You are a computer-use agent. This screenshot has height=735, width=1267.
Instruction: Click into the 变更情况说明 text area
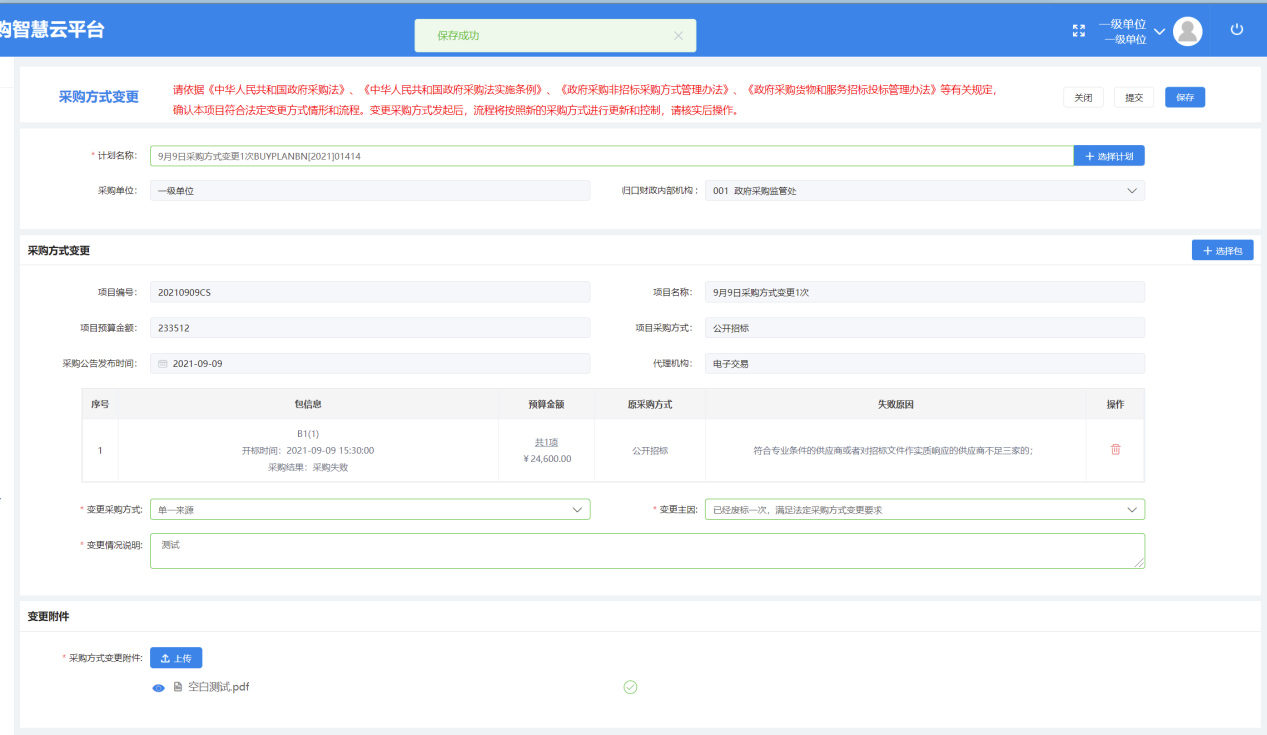tap(647, 551)
